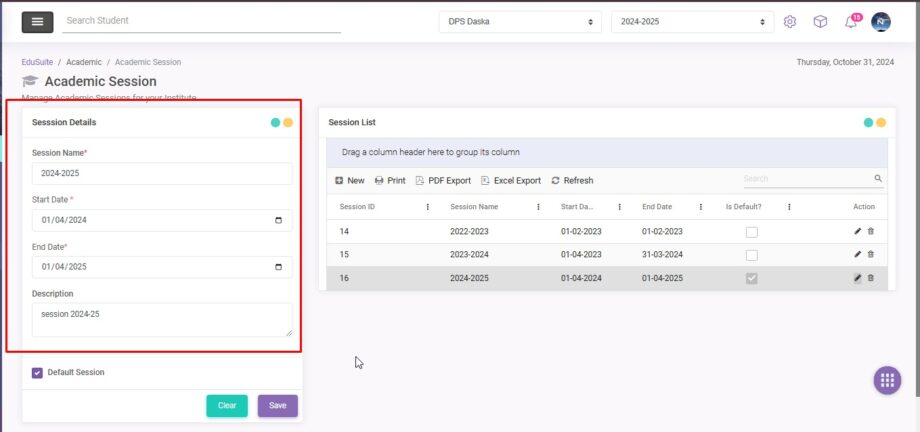920x432 pixels.
Task: Click Excel Export in the toolbar
Action: click(x=510, y=181)
